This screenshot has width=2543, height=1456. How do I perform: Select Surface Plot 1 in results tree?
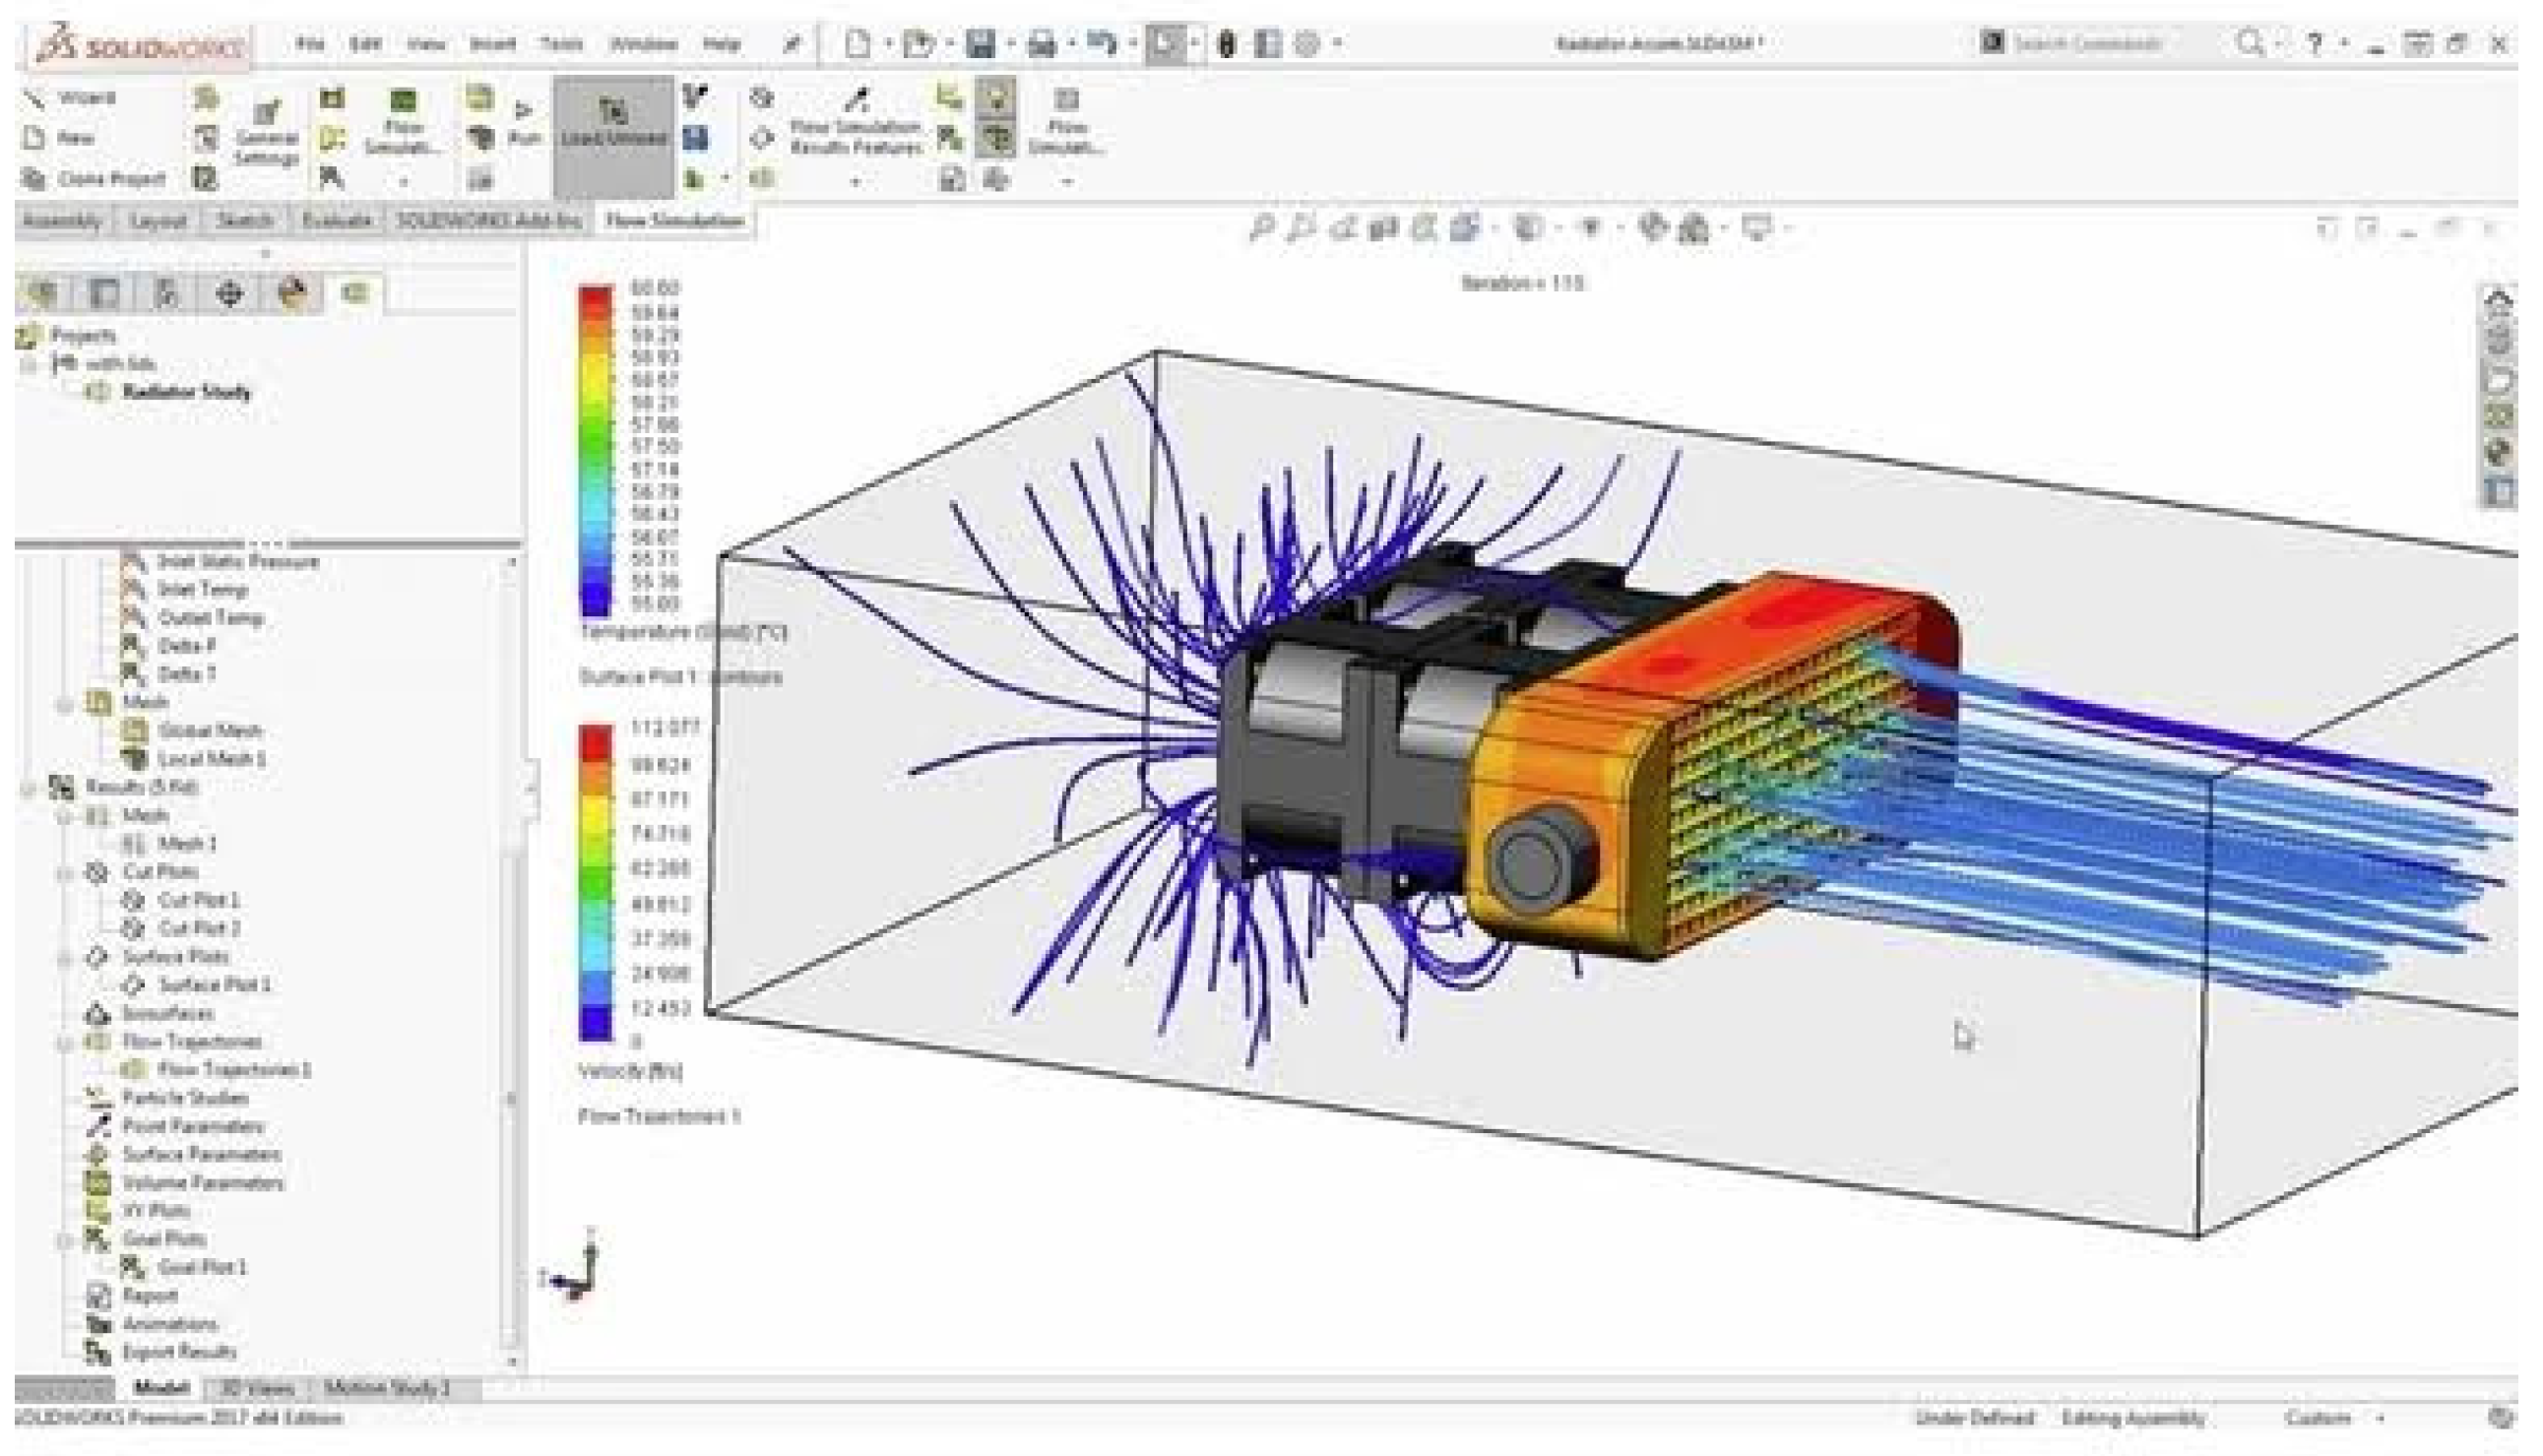(214, 985)
